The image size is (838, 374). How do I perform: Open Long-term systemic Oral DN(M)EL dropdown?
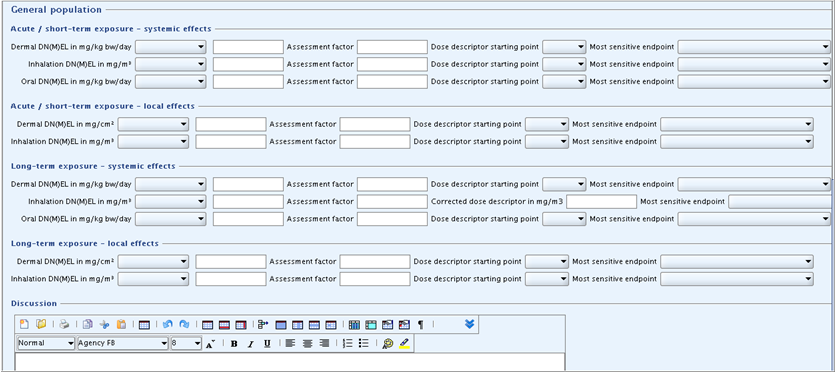(170, 219)
